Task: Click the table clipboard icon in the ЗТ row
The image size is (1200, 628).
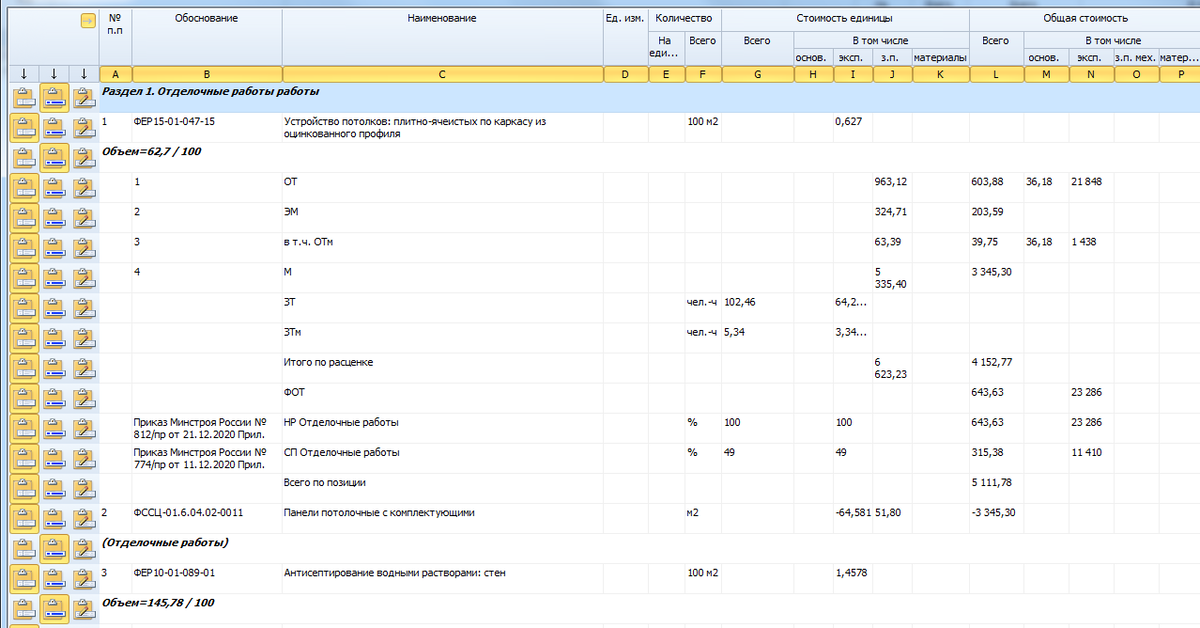Action: click(x=24, y=308)
